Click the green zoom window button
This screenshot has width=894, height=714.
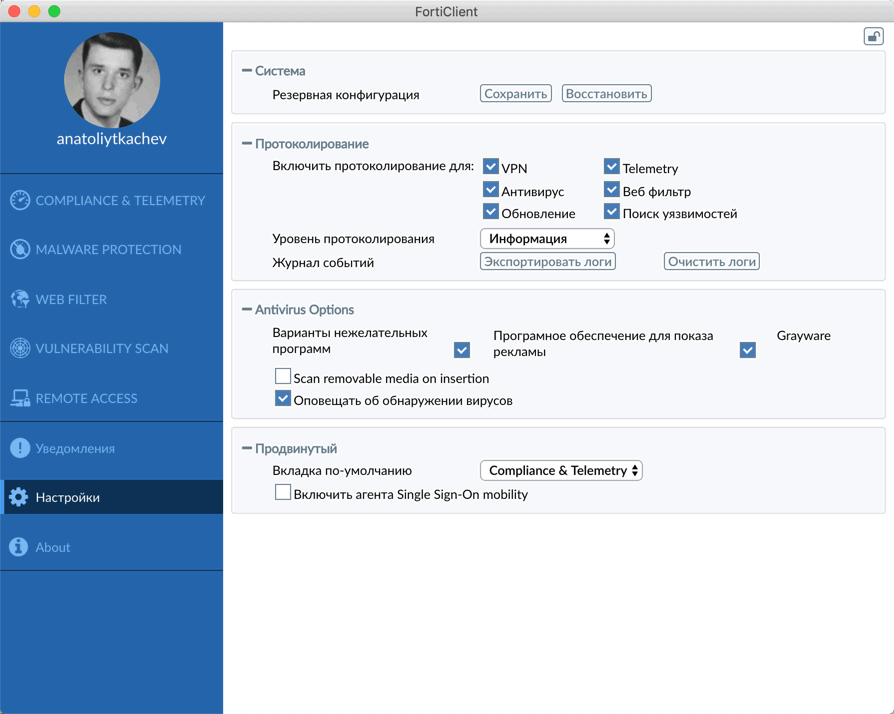tap(54, 11)
